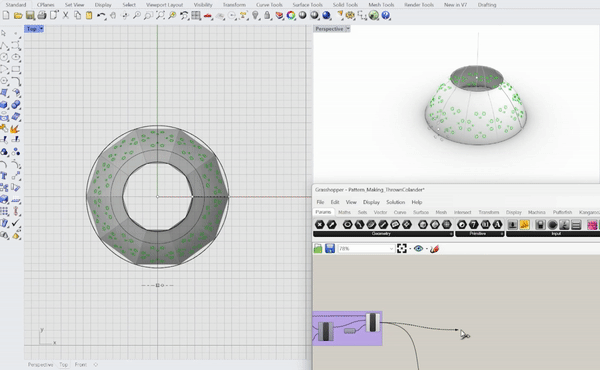The height and width of the screenshot is (370, 600).
Task: Click the checkmark tool in left sidebar
Action: (16, 223)
